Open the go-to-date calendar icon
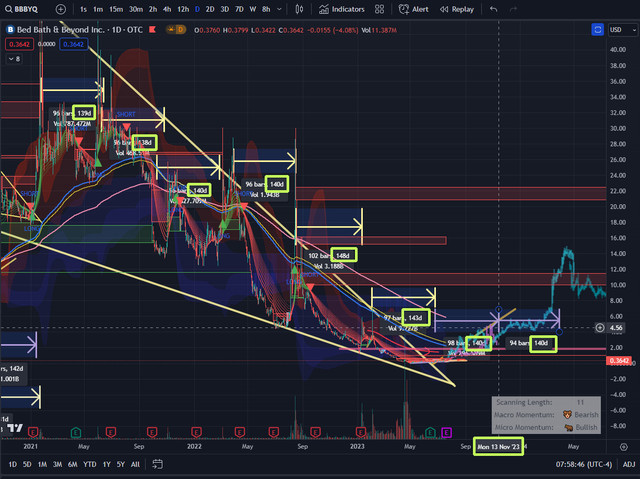The image size is (640, 479). pyautogui.click(x=158, y=464)
